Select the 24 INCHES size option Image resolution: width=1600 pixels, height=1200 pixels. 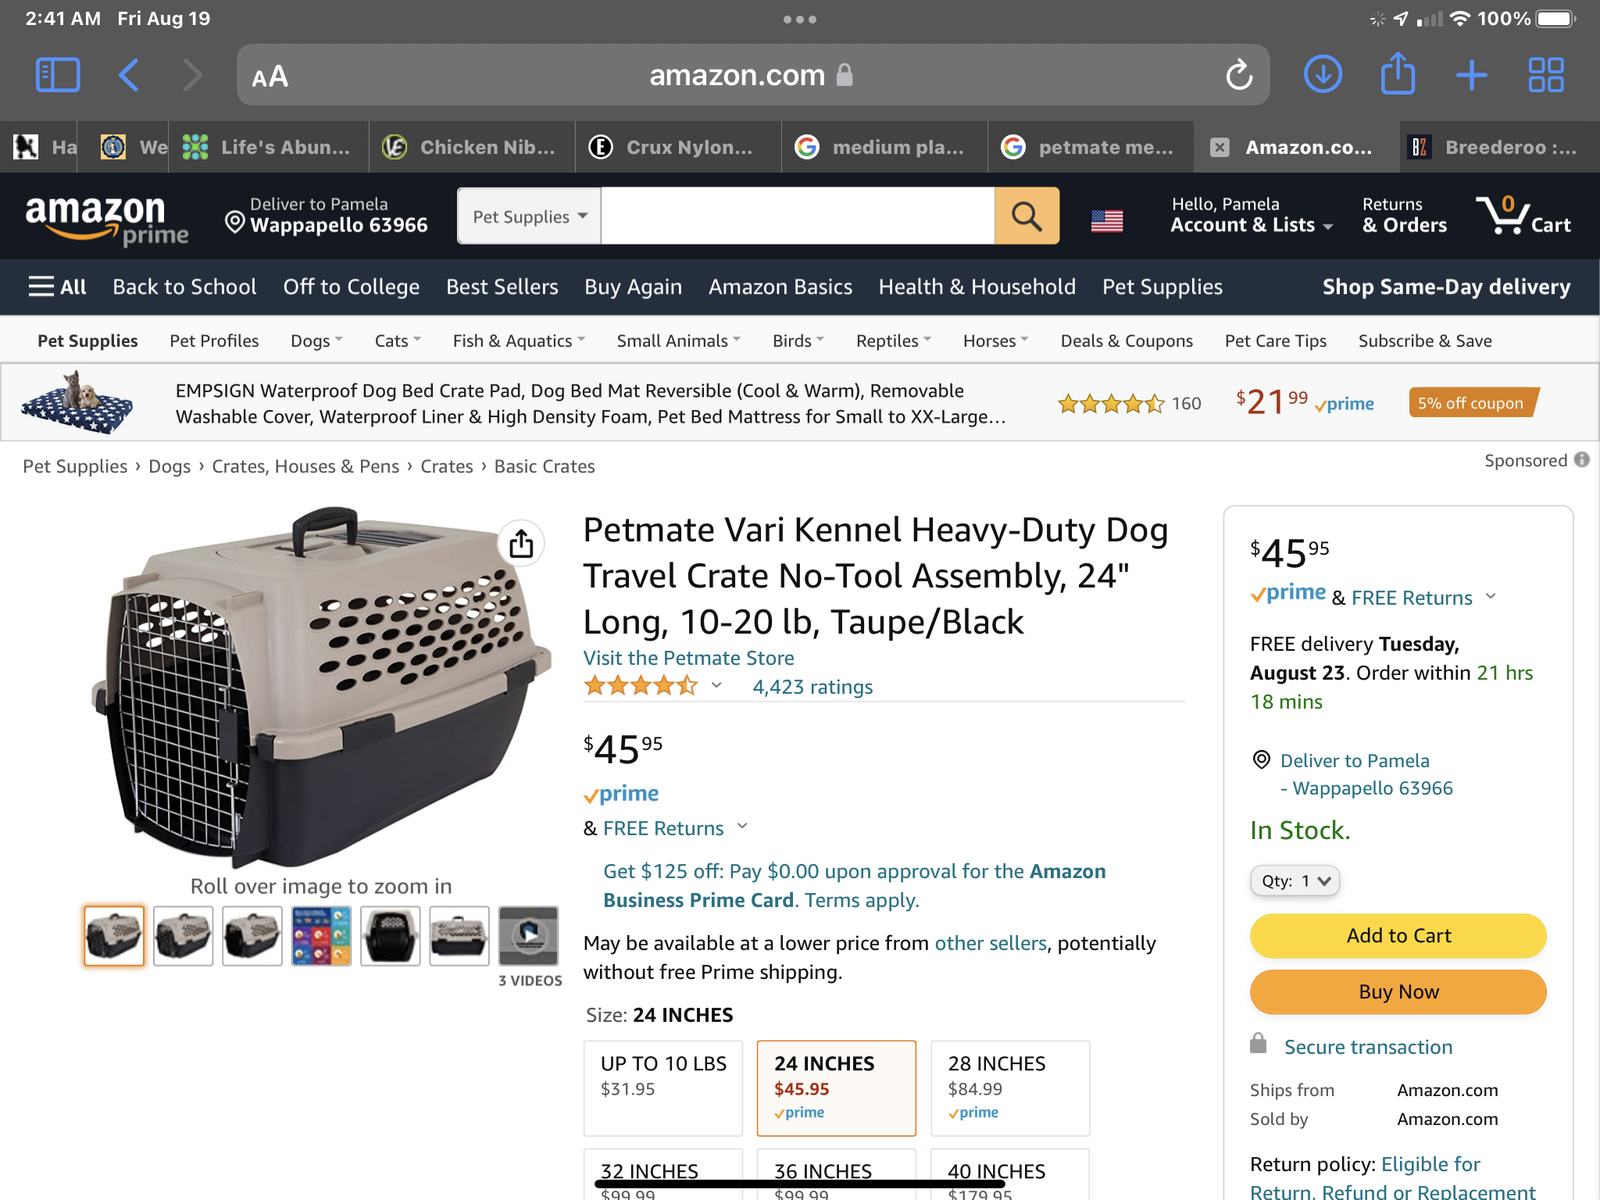point(836,1087)
